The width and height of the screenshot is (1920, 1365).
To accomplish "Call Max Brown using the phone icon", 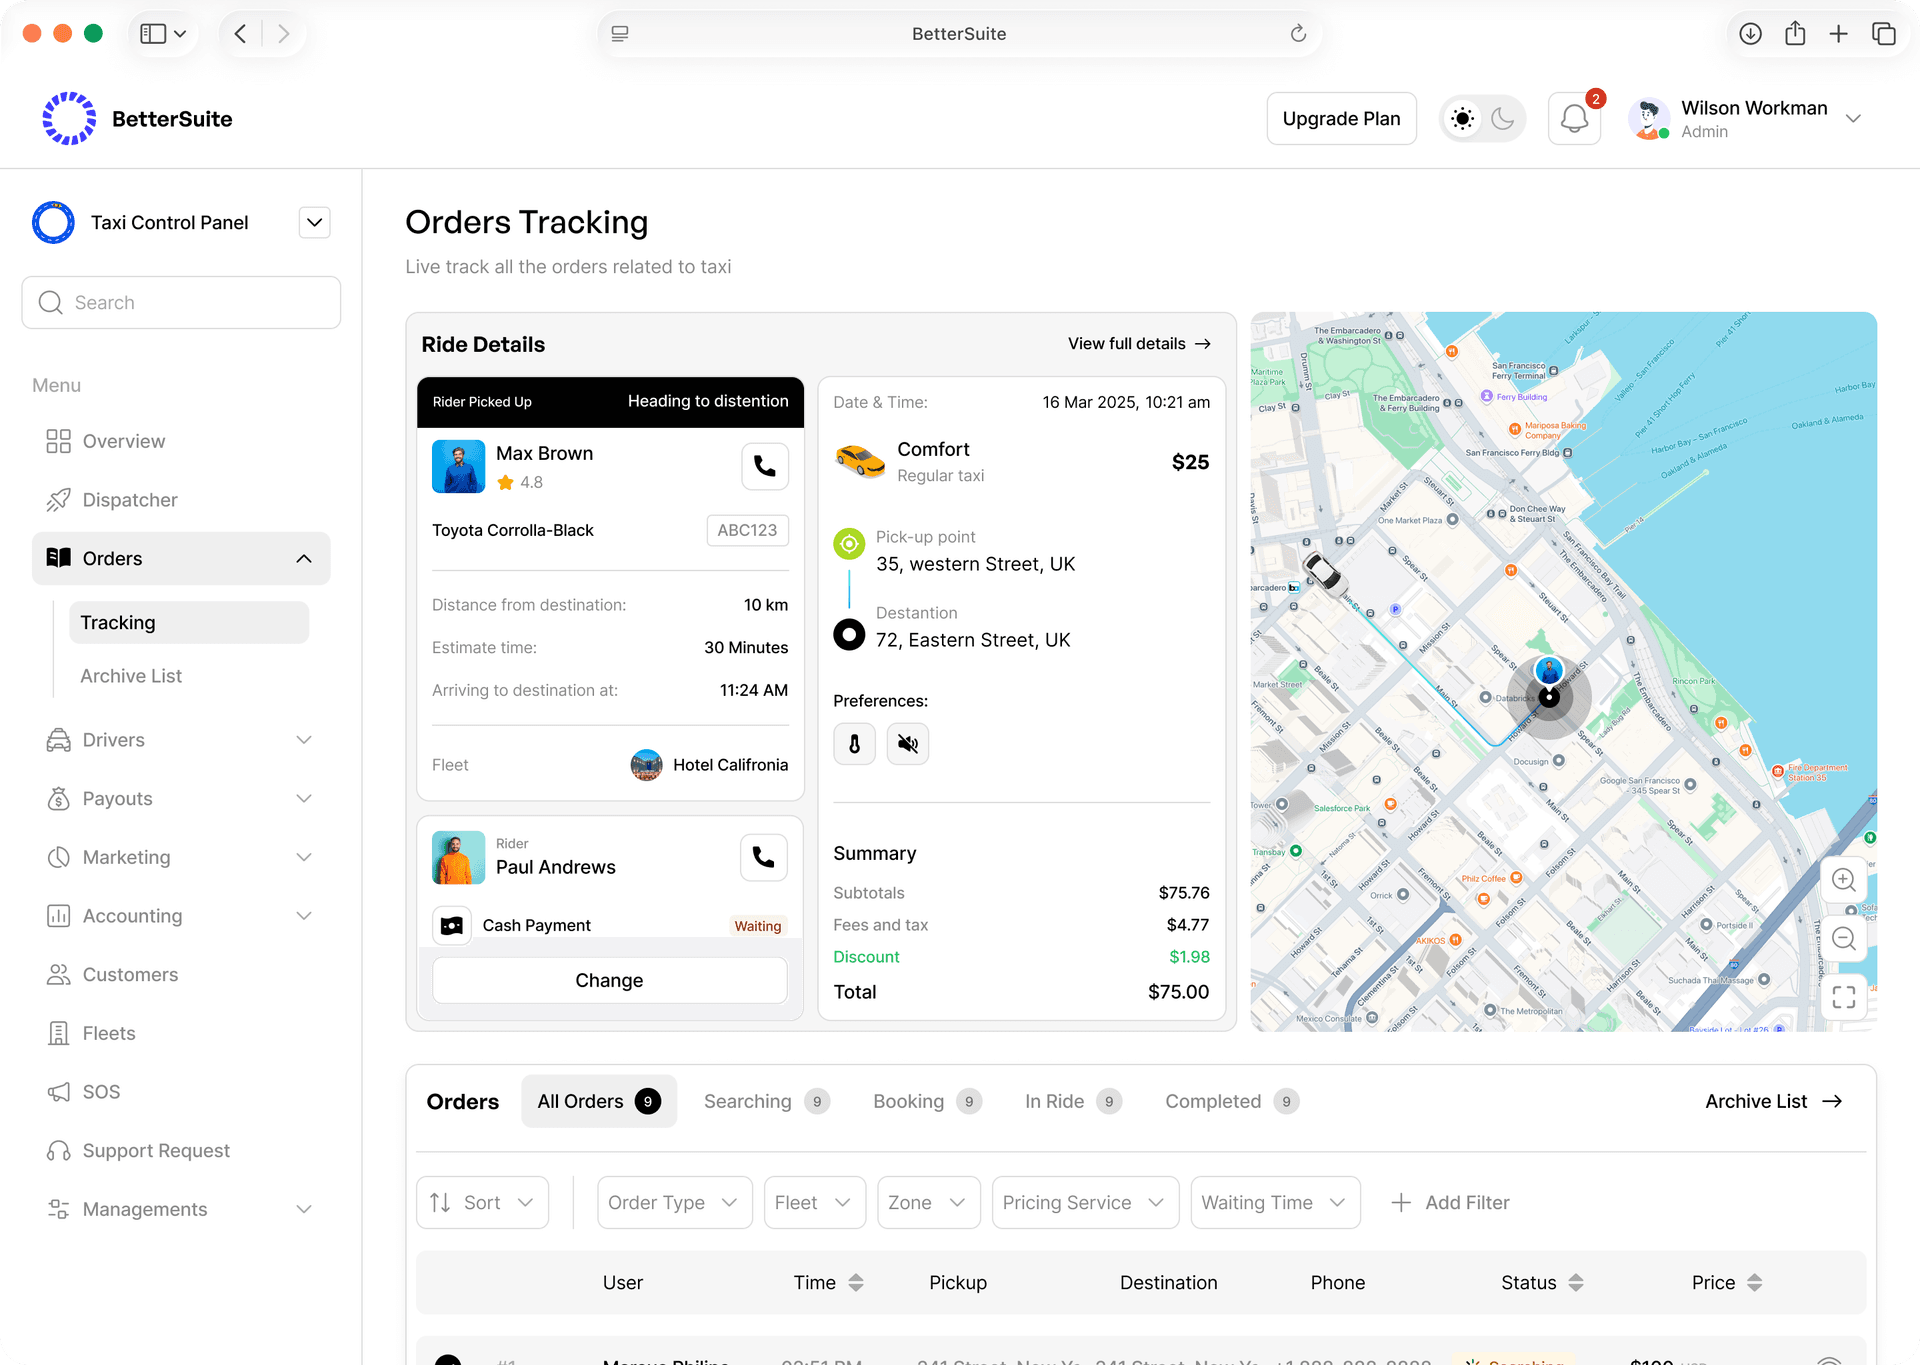I will [764, 466].
